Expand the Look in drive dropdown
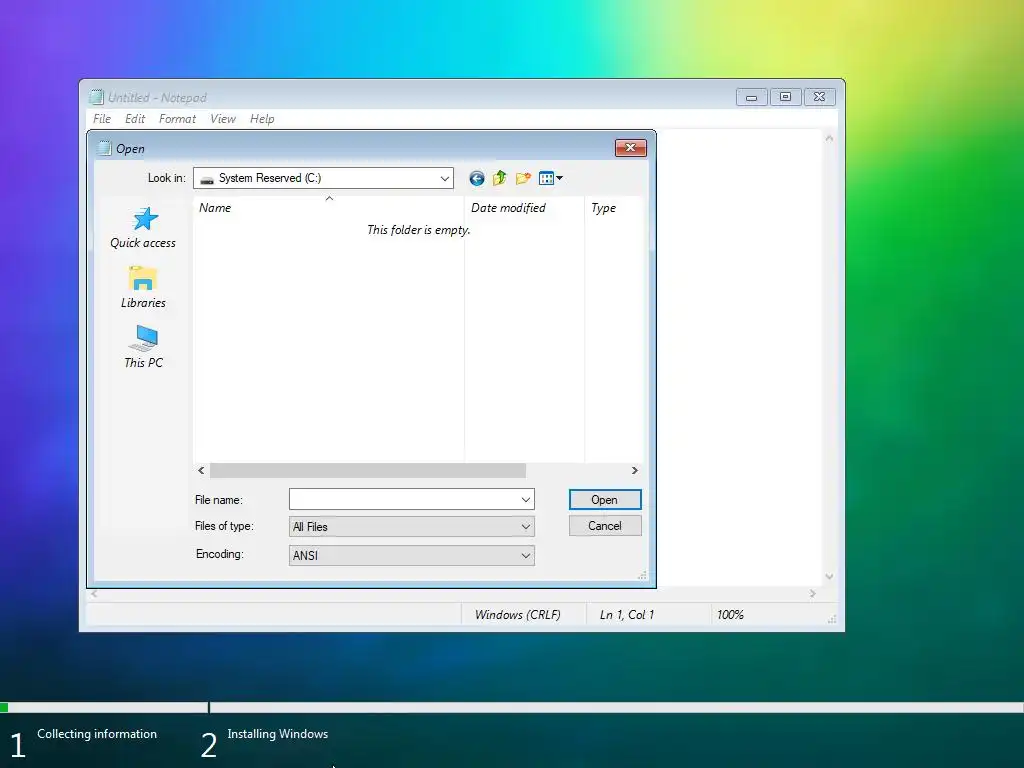Viewport: 1024px width, 768px height. 445,178
